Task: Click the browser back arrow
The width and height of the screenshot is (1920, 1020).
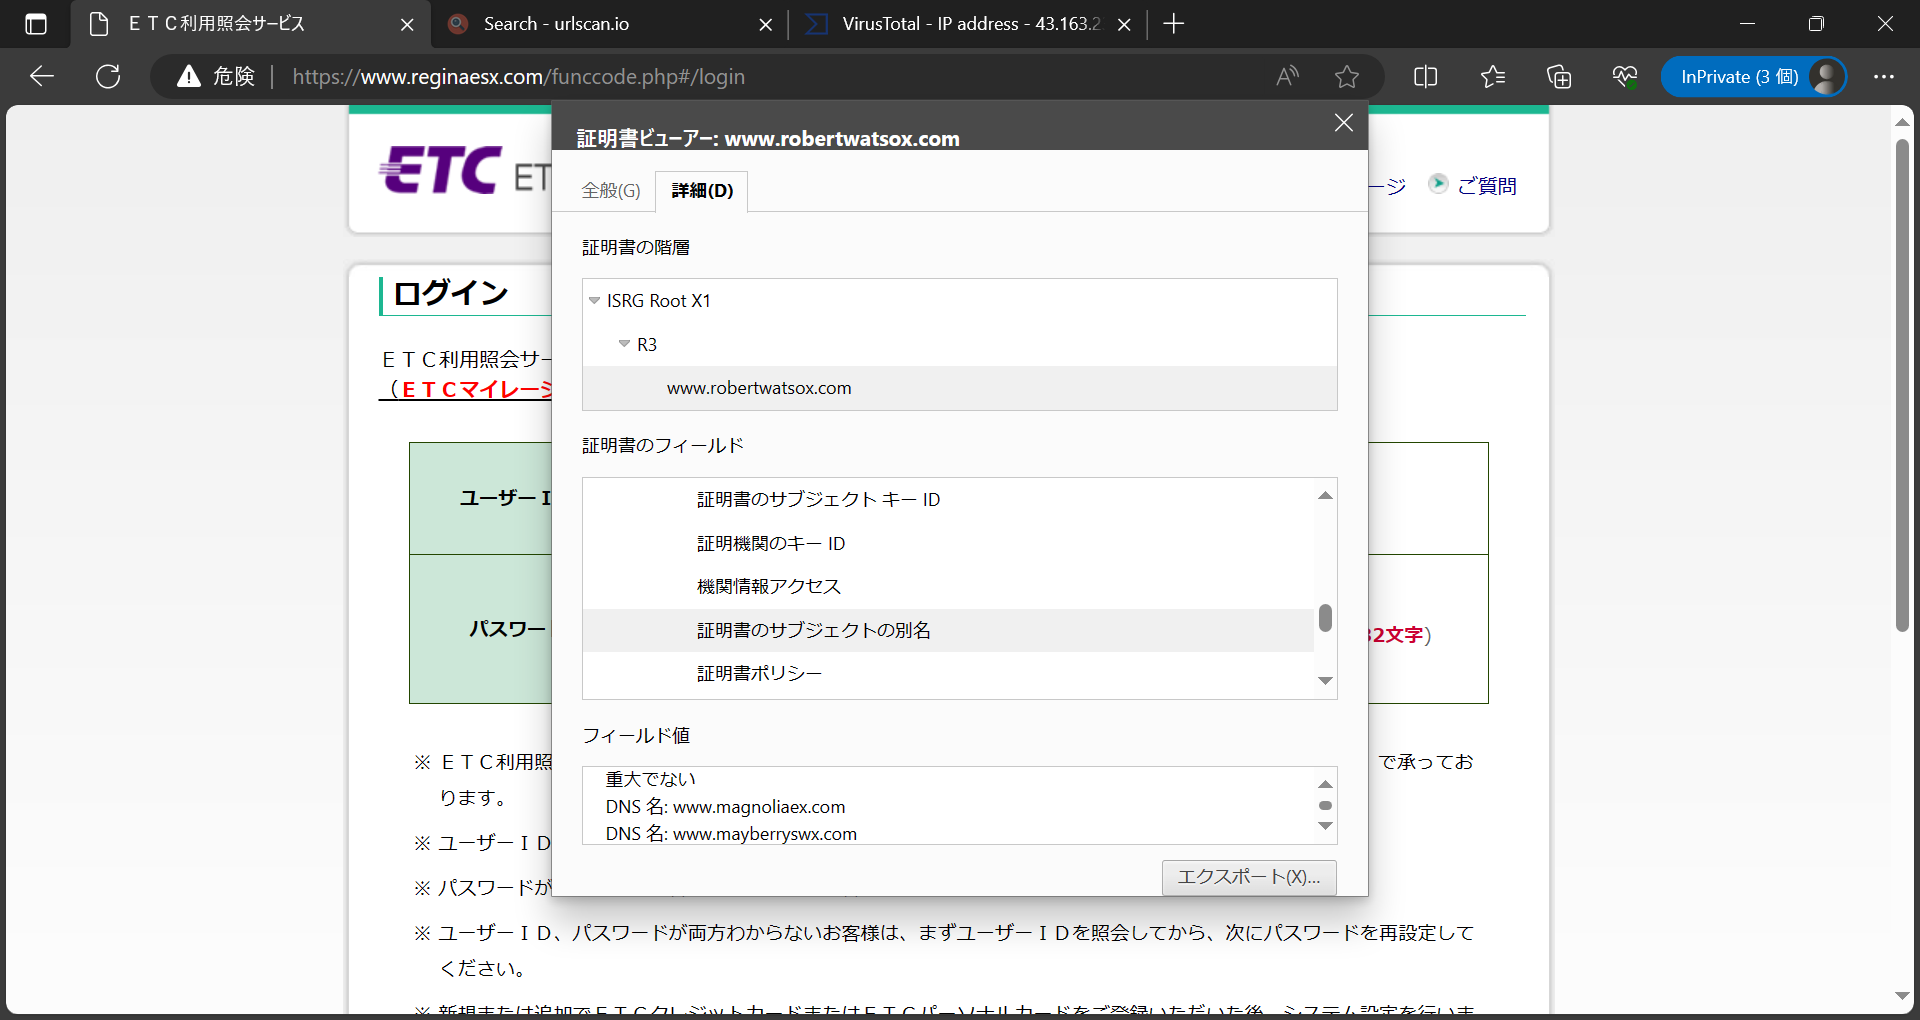Action: click(42, 76)
